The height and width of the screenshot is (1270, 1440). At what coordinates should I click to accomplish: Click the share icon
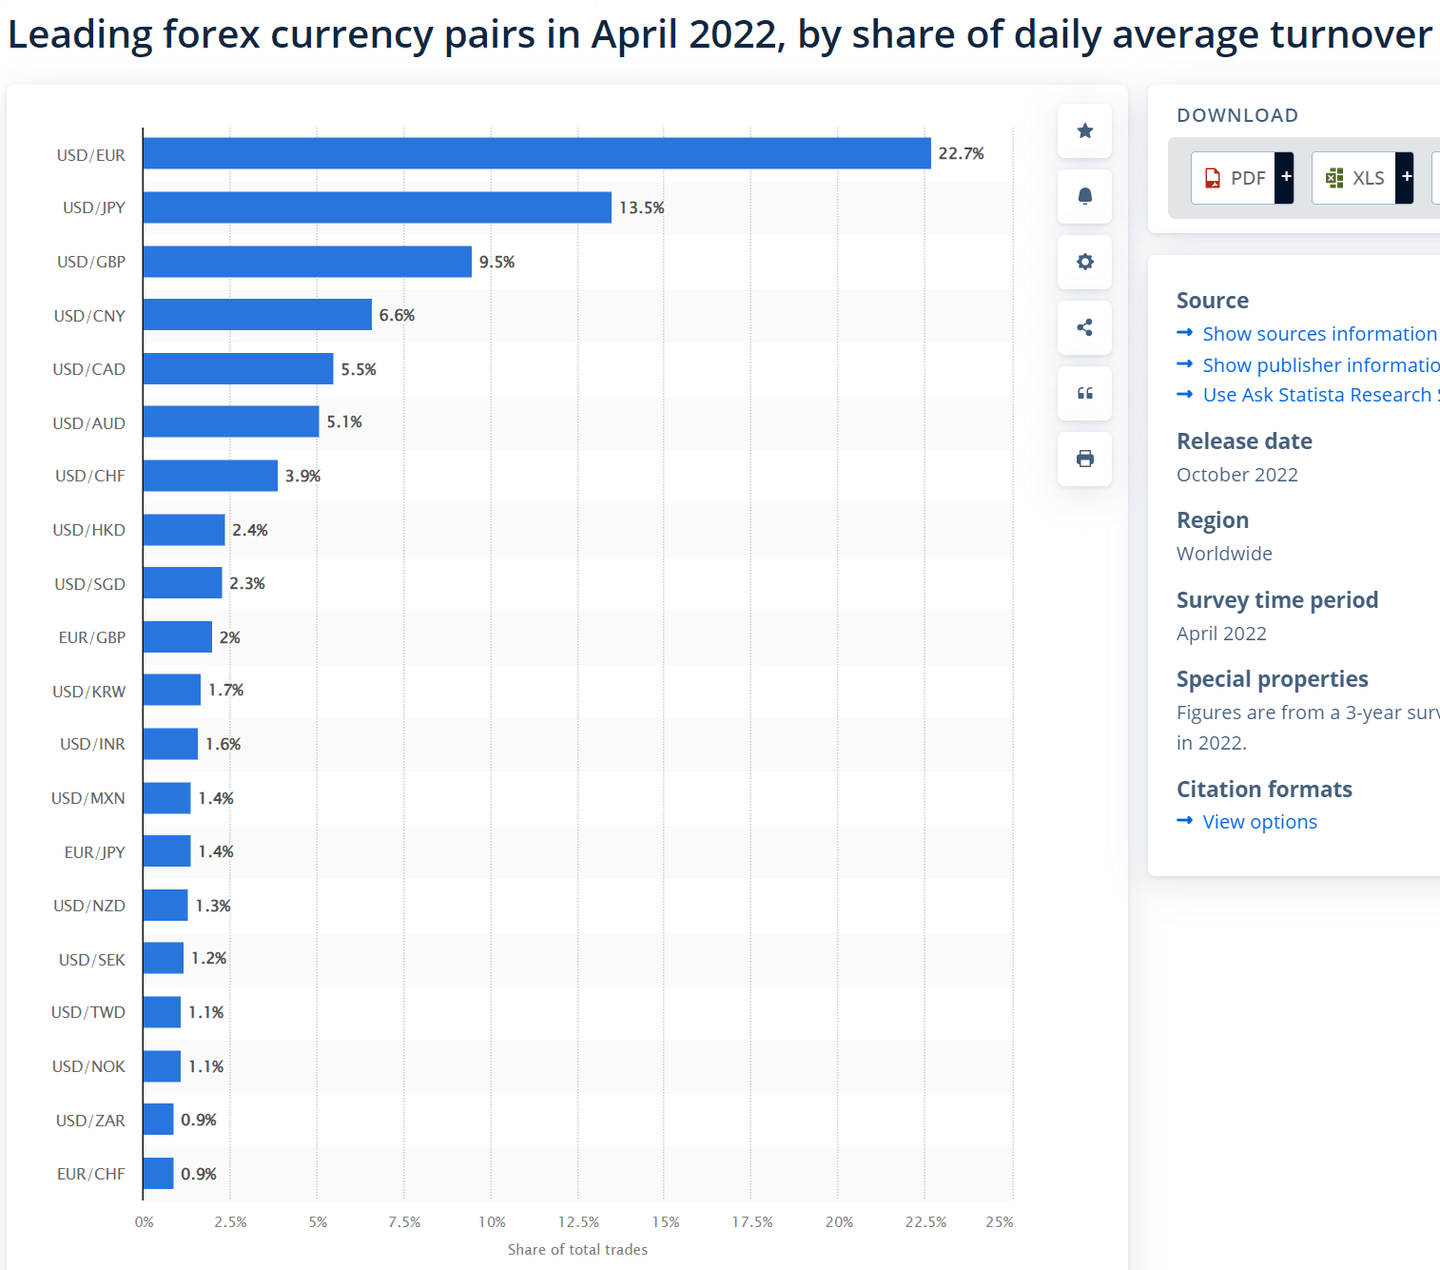1084,327
